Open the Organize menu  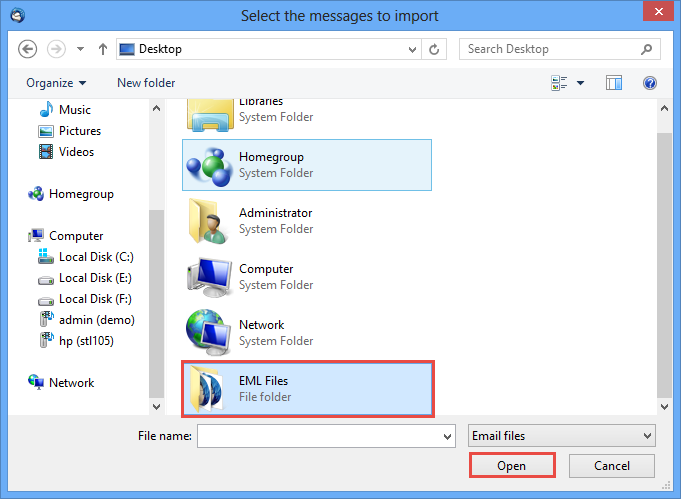click(x=56, y=83)
